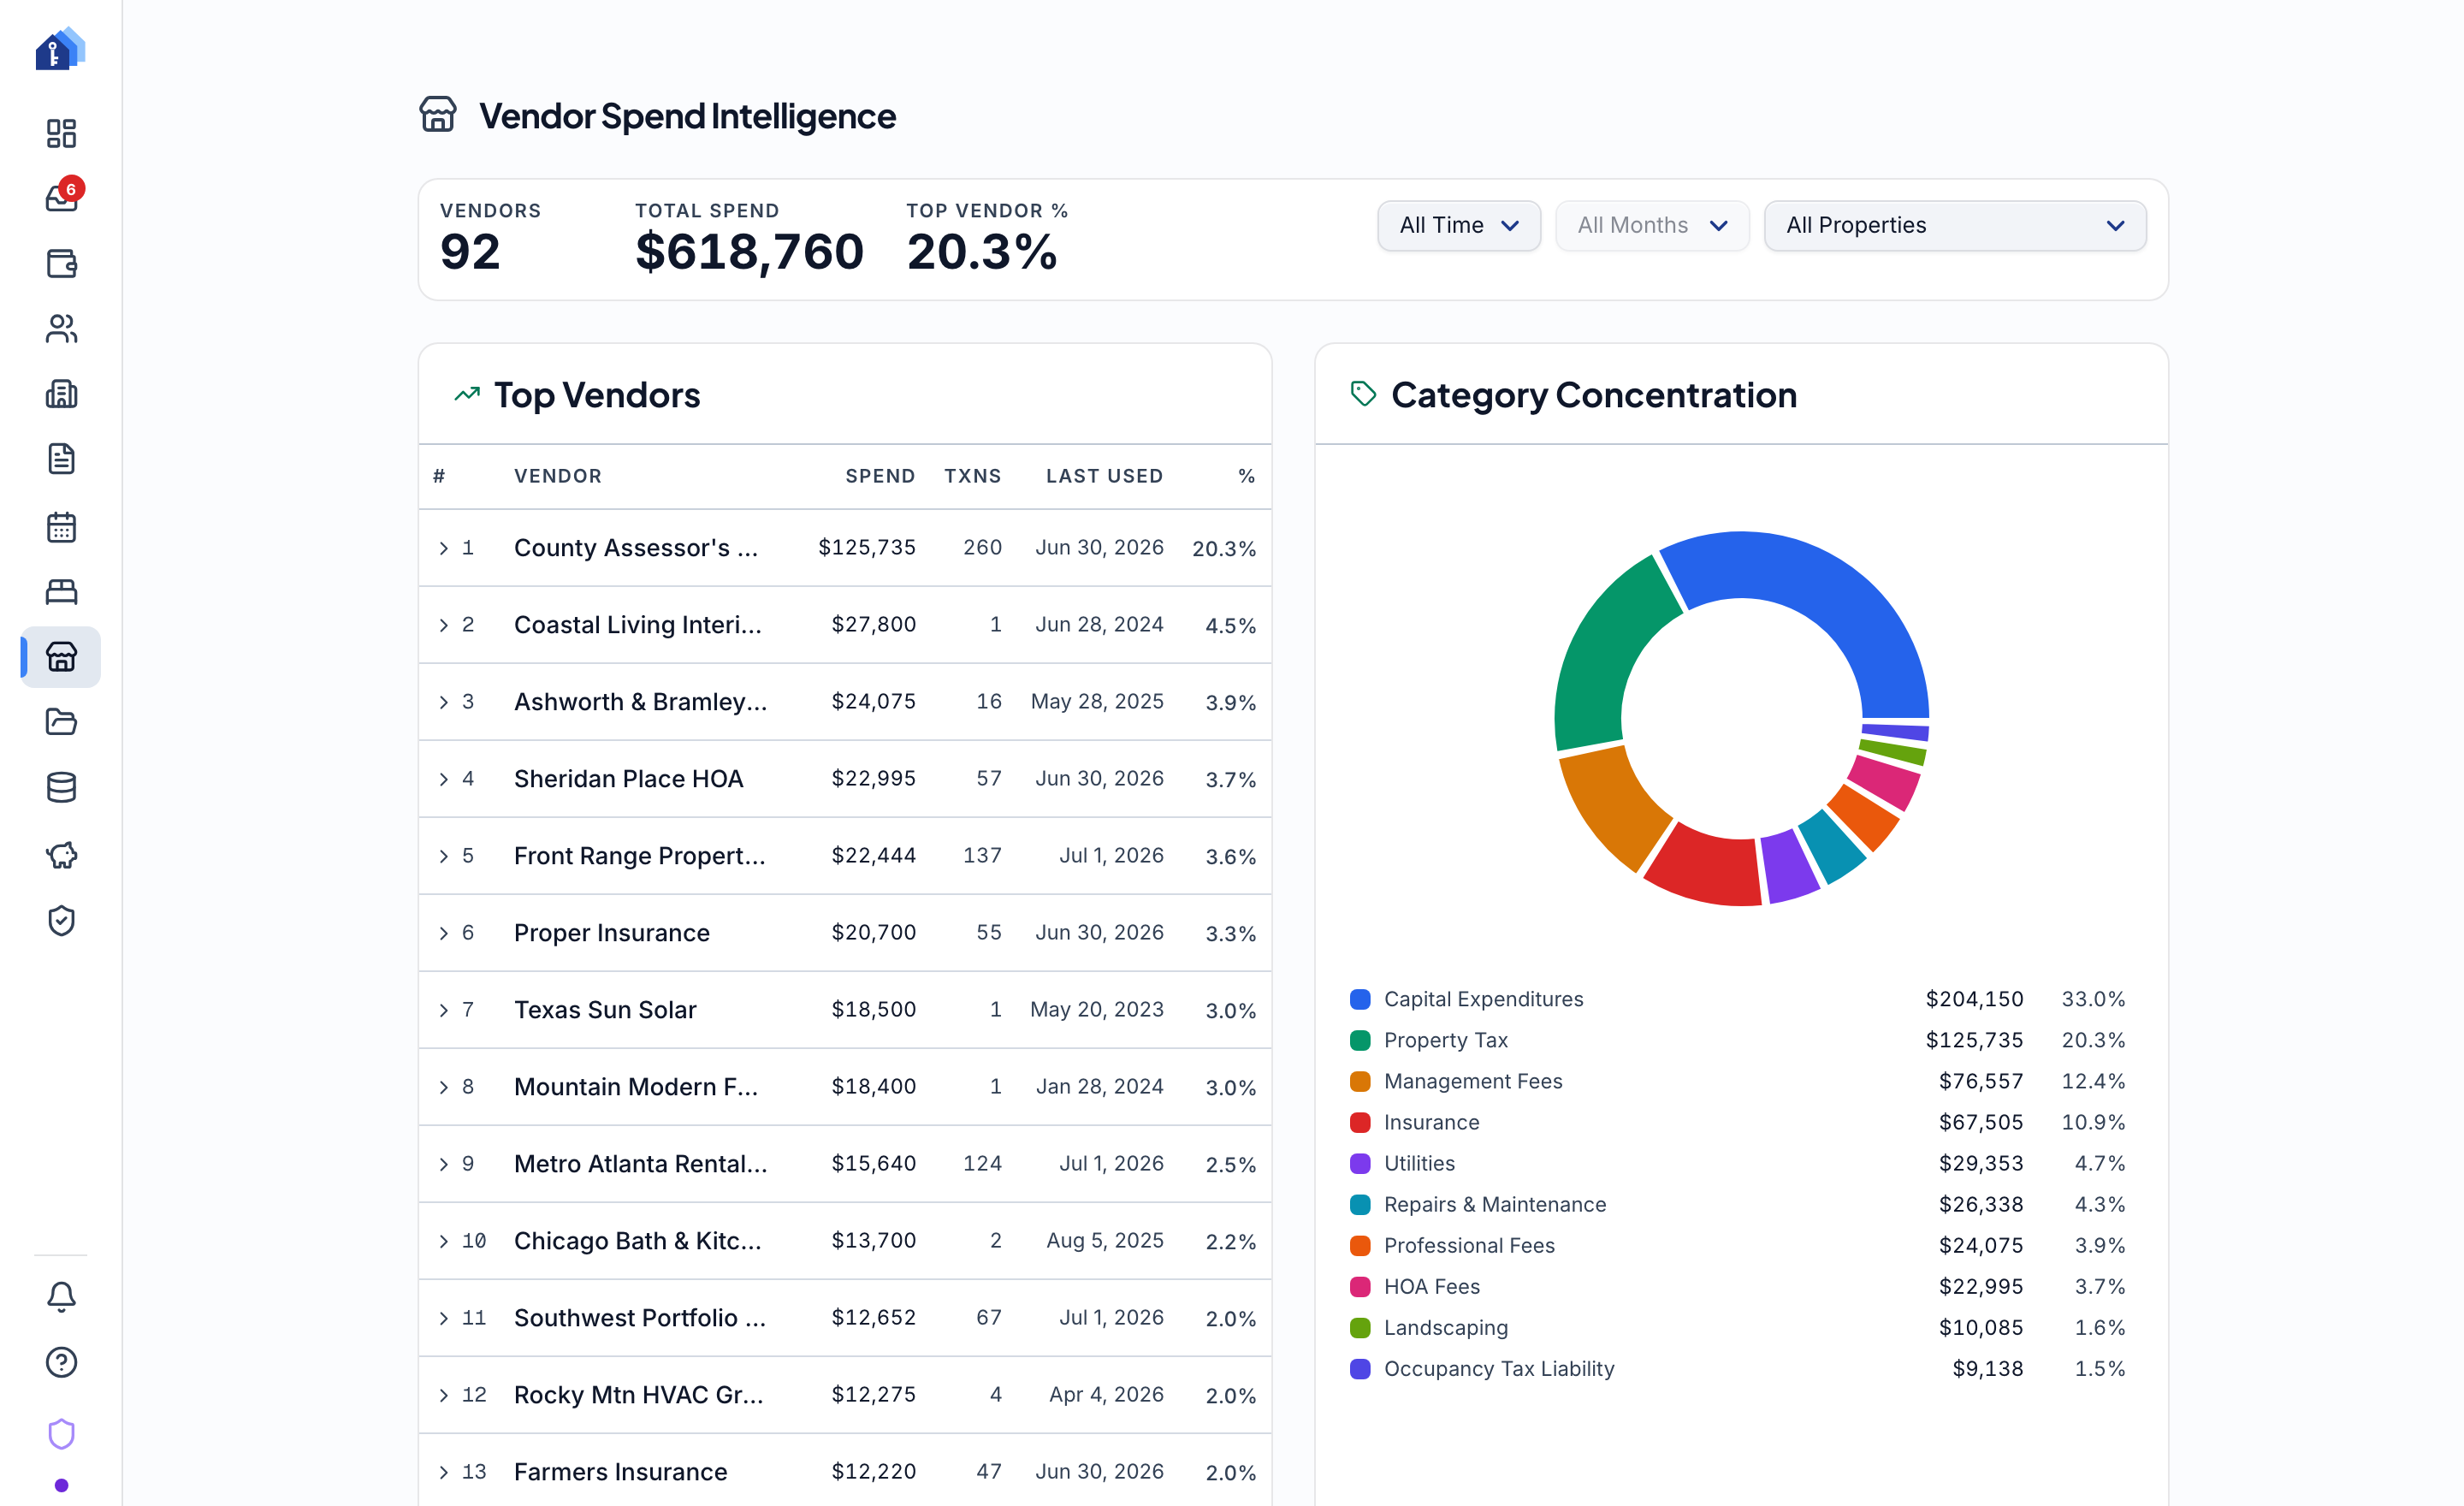Click the Management Fees legend label

pos(1473,1081)
